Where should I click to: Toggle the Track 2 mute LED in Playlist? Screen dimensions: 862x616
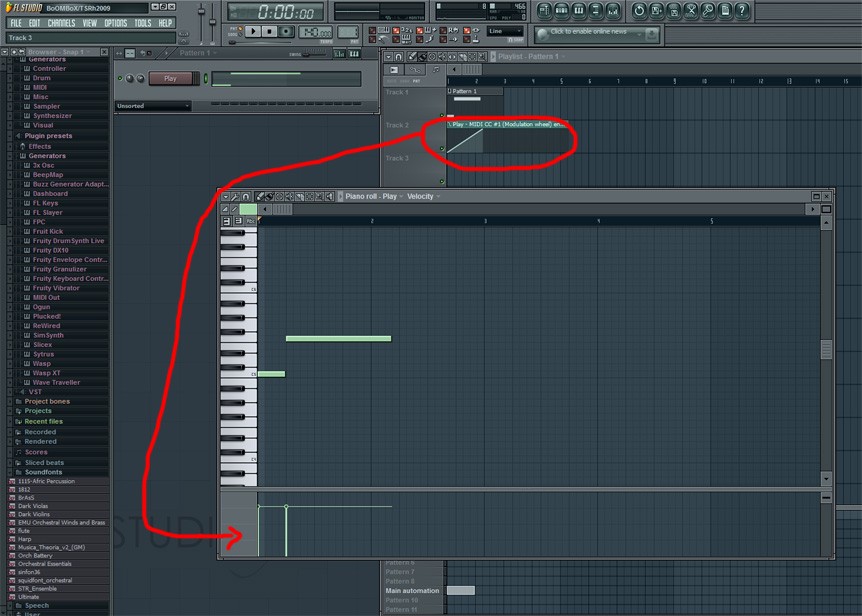(442, 148)
